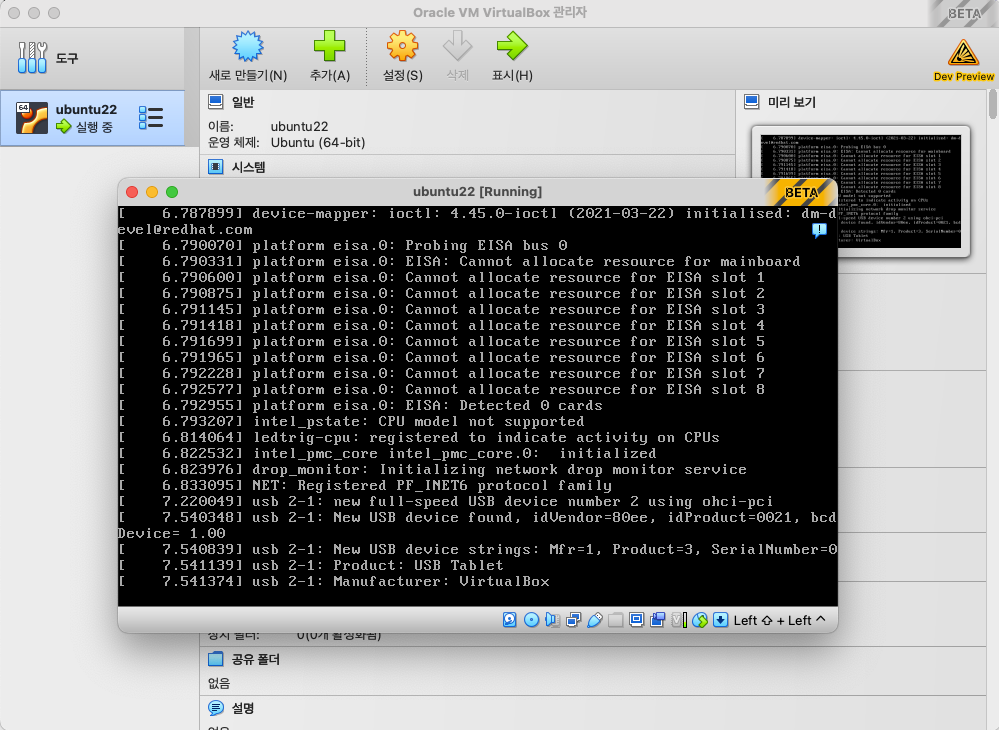Click the 일반 section monitor icon

(x=216, y=102)
